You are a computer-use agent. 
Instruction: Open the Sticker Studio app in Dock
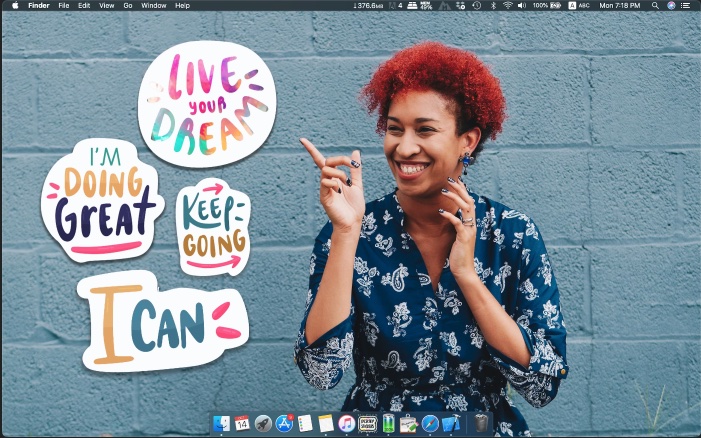point(367,423)
